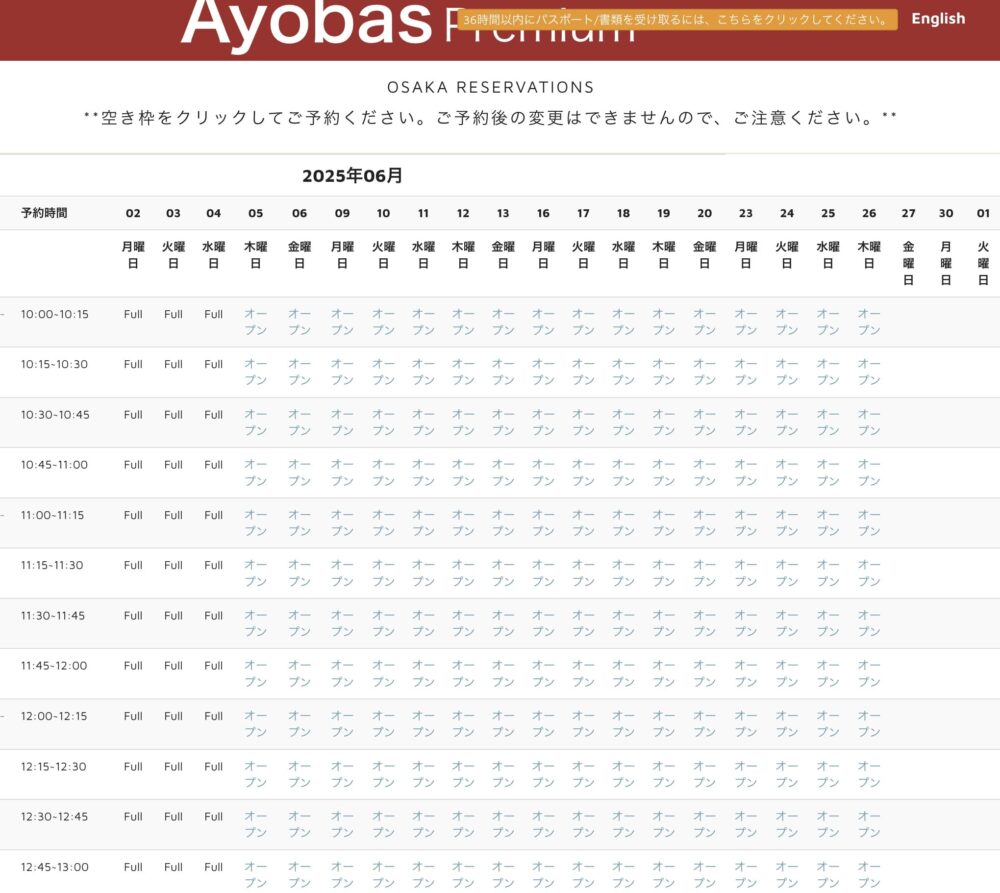Click the 予約時間 column header

[x=44, y=213]
